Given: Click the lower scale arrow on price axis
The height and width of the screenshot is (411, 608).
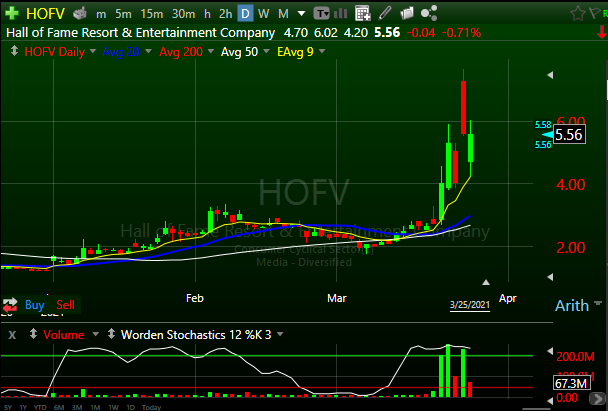Looking at the screenshot, I should pos(550,277).
